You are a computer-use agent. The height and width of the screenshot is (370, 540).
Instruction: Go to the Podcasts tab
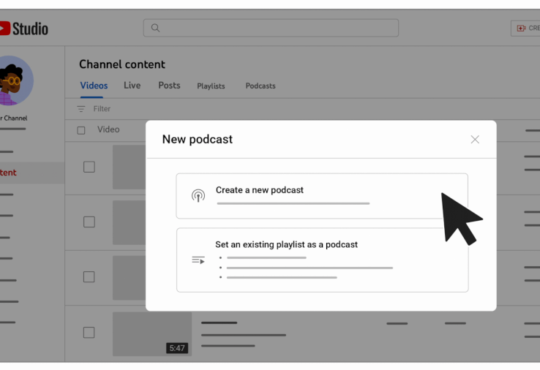[x=260, y=86]
